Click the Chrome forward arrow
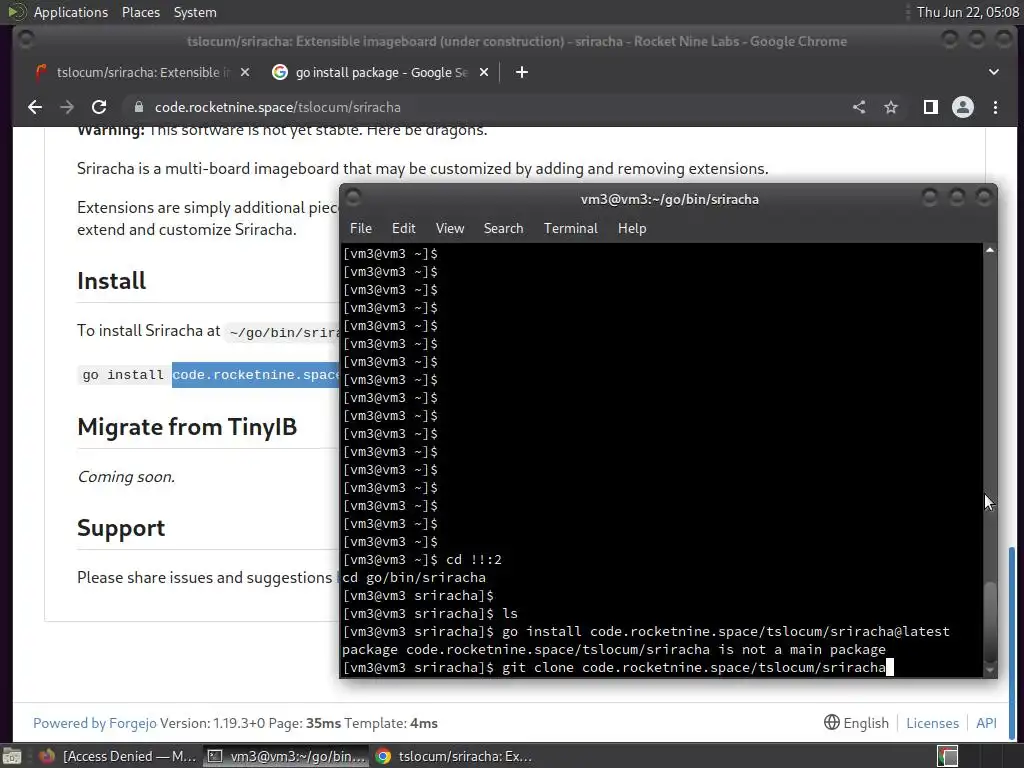The height and width of the screenshot is (768, 1024). pos(67,107)
